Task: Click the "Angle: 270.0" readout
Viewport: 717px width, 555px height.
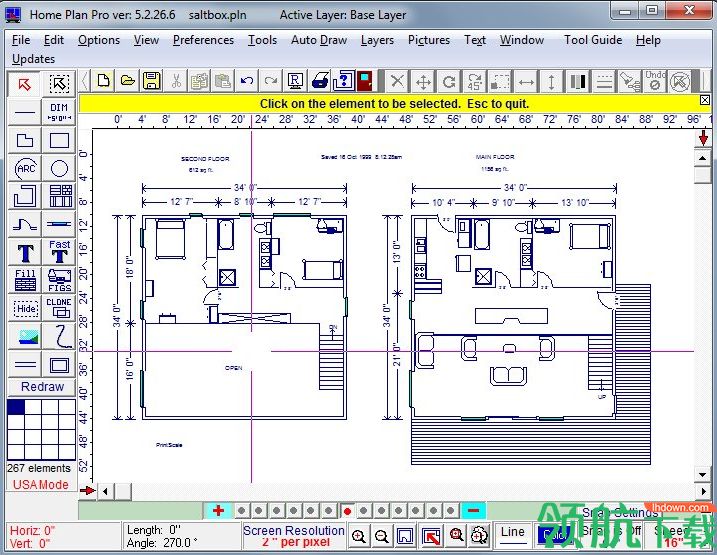Action: (162, 543)
